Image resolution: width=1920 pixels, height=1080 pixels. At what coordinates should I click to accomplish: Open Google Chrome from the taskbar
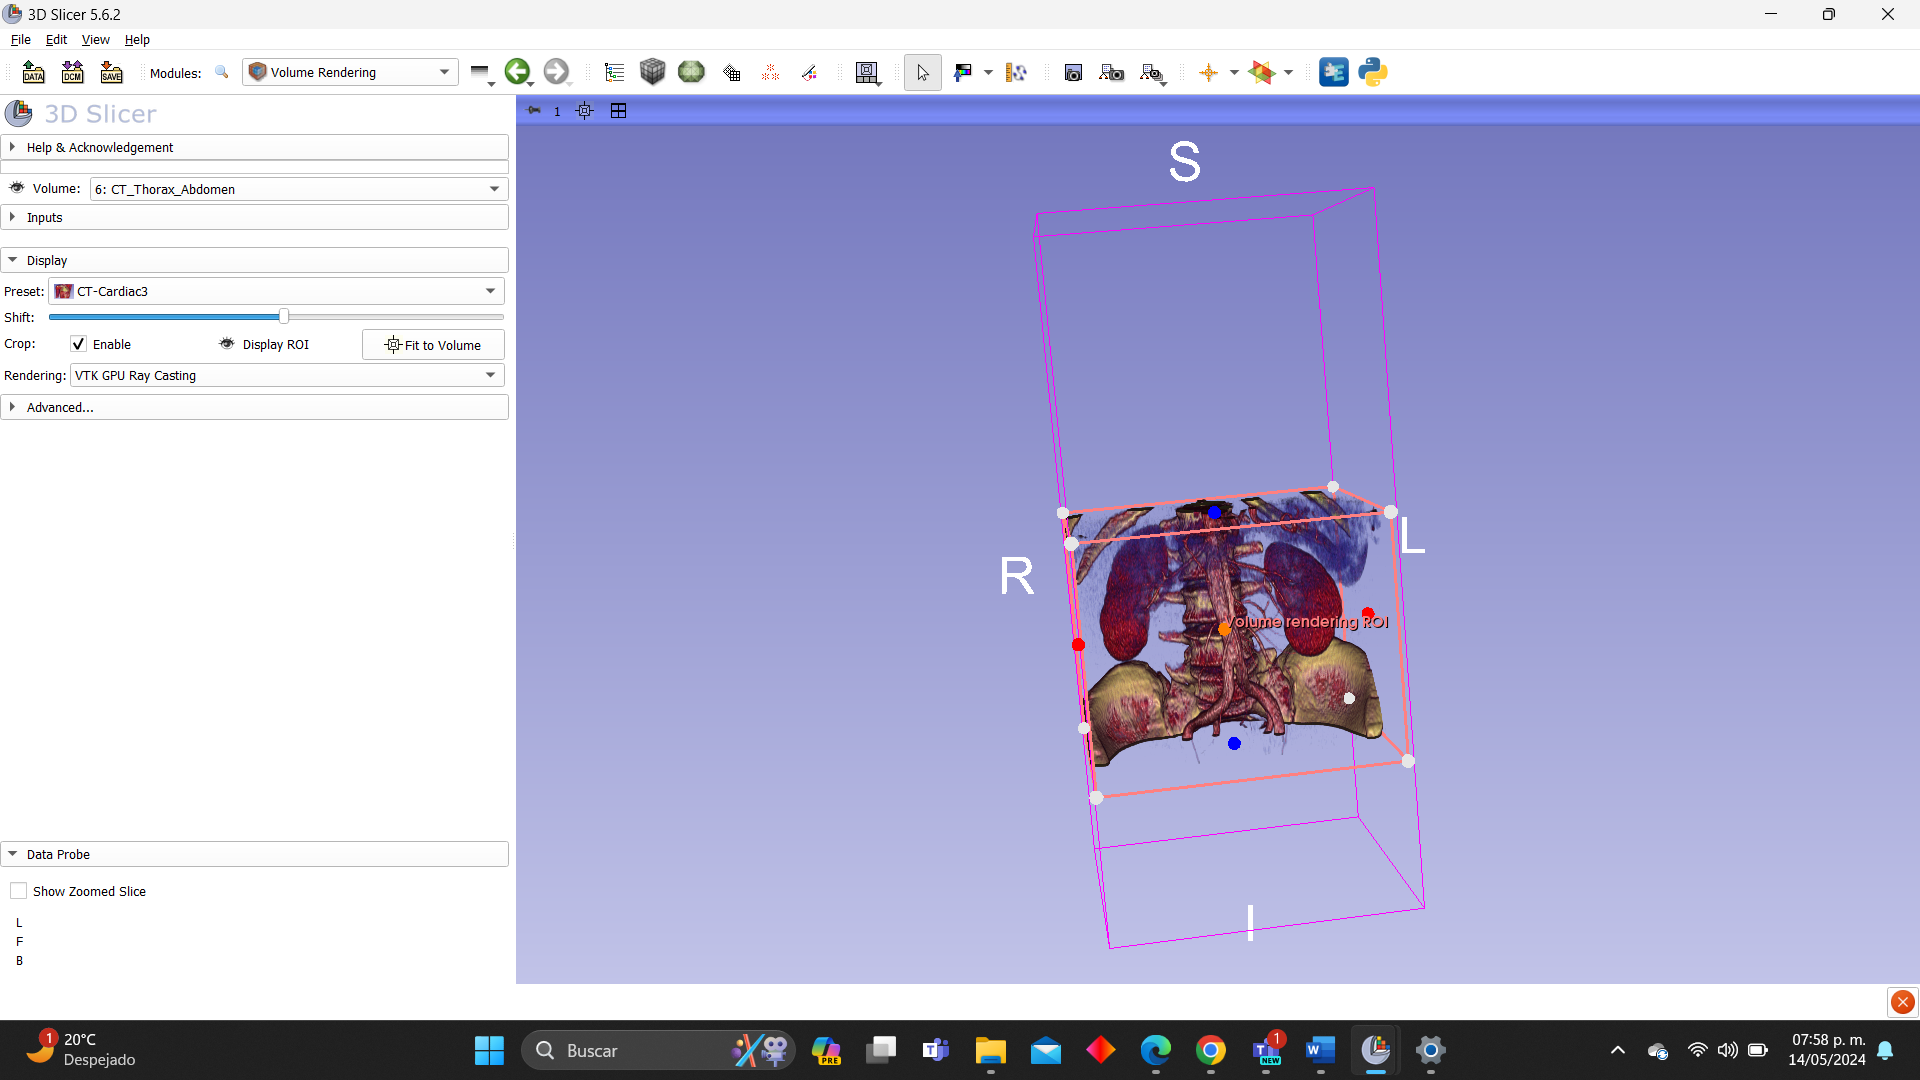(x=1210, y=1050)
